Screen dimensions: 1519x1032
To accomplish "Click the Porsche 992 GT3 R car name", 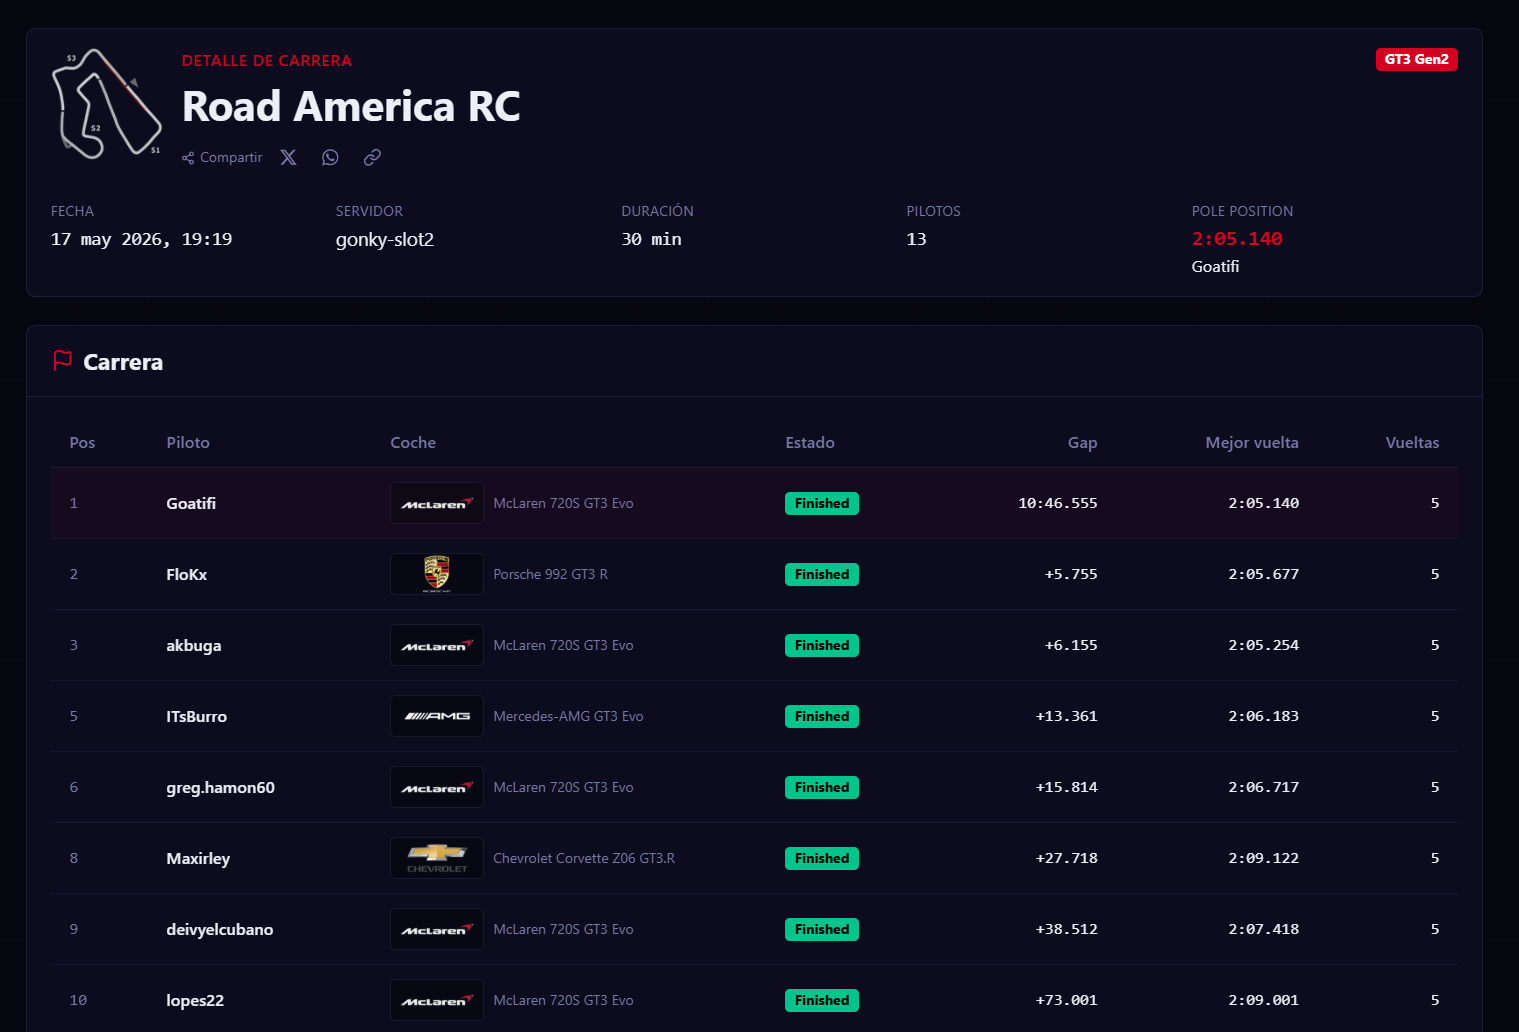I will point(551,574).
